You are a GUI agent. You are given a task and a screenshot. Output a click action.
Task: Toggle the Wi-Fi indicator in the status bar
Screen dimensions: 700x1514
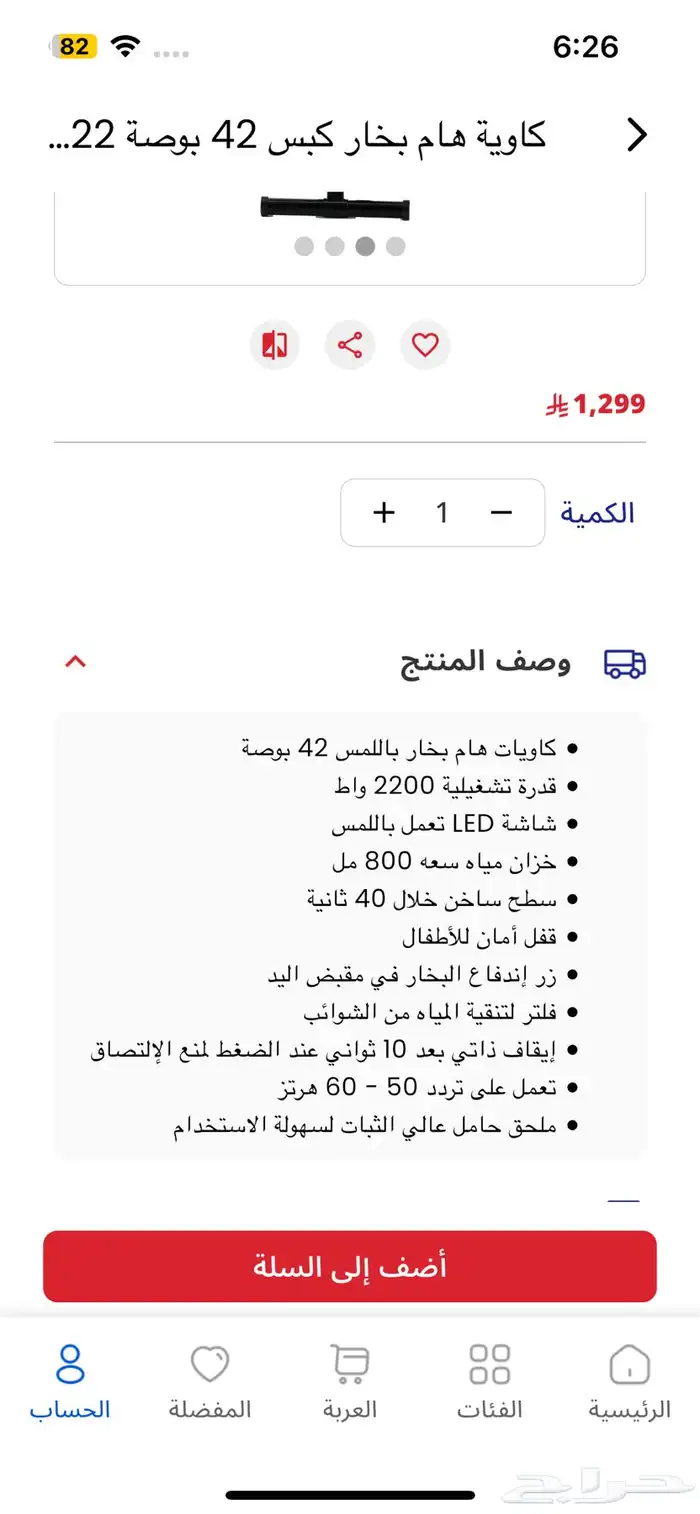click(x=124, y=44)
